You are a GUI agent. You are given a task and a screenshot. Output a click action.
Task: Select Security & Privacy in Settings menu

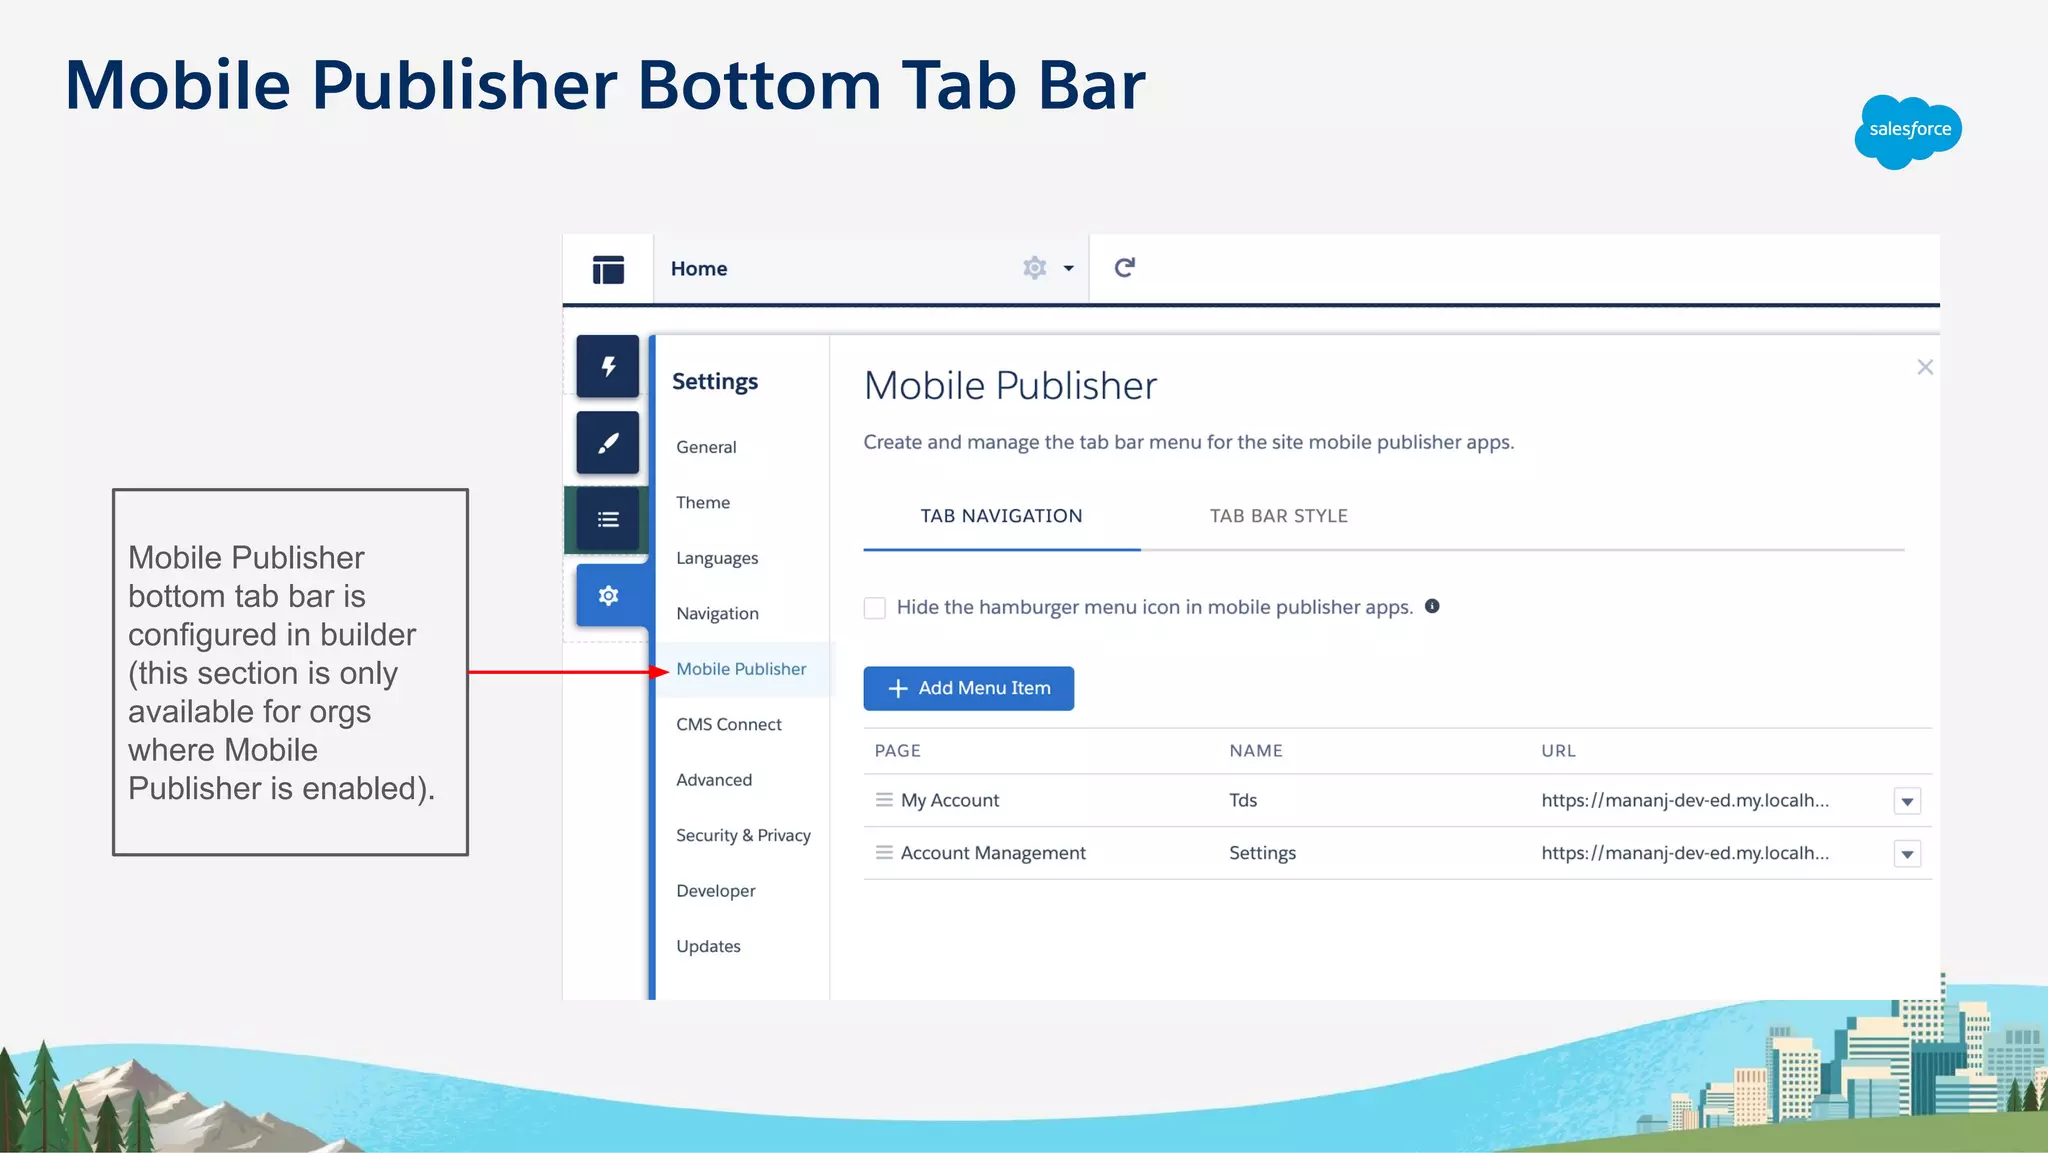(743, 835)
